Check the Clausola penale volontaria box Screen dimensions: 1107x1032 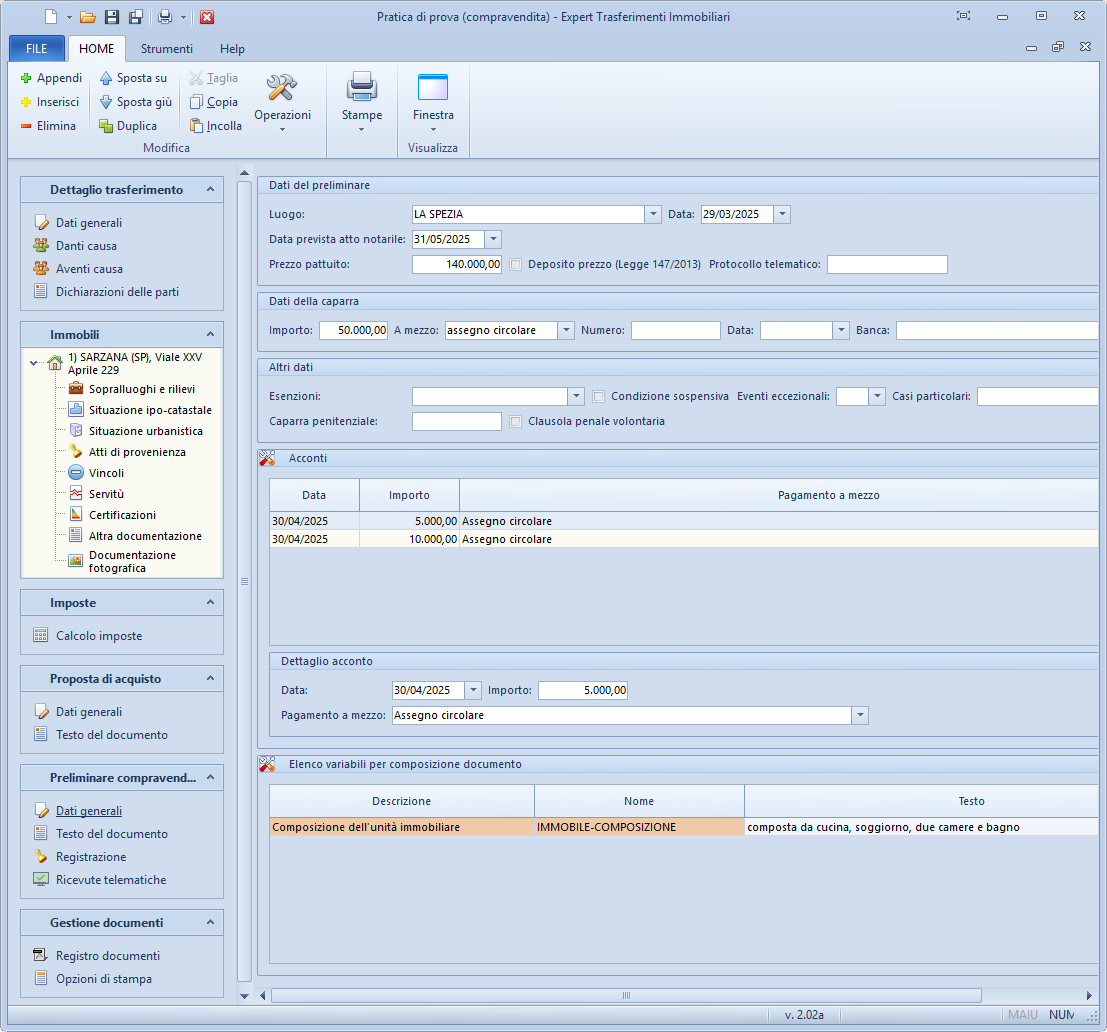(516, 422)
